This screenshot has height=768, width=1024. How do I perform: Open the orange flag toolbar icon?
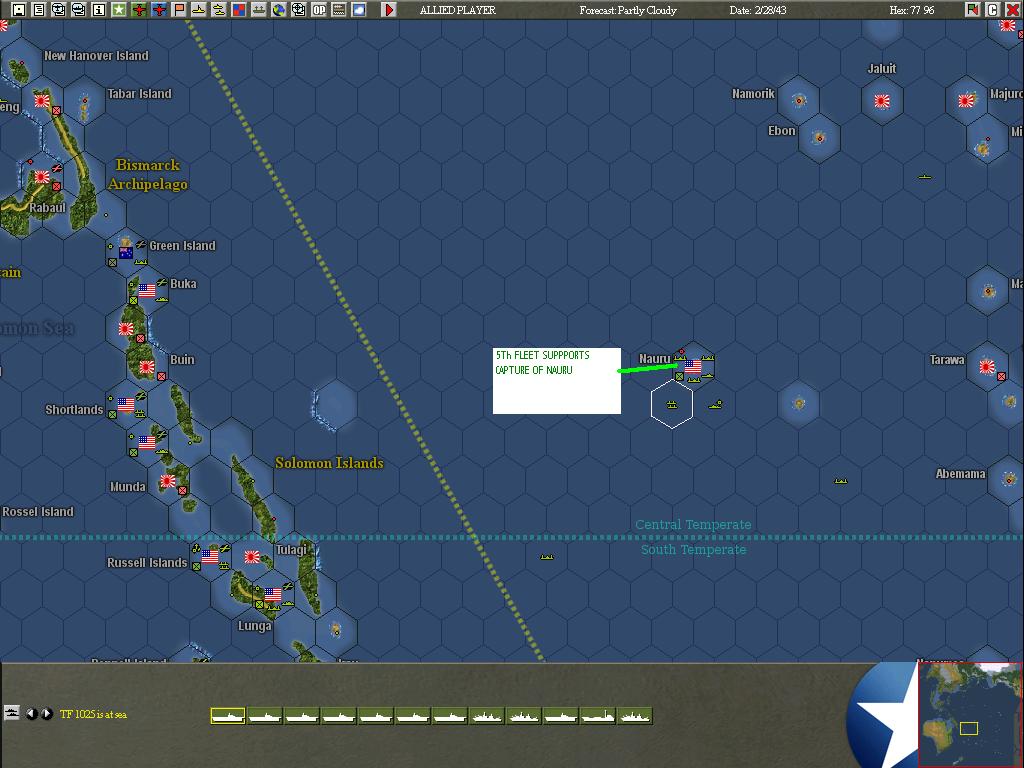(x=179, y=10)
